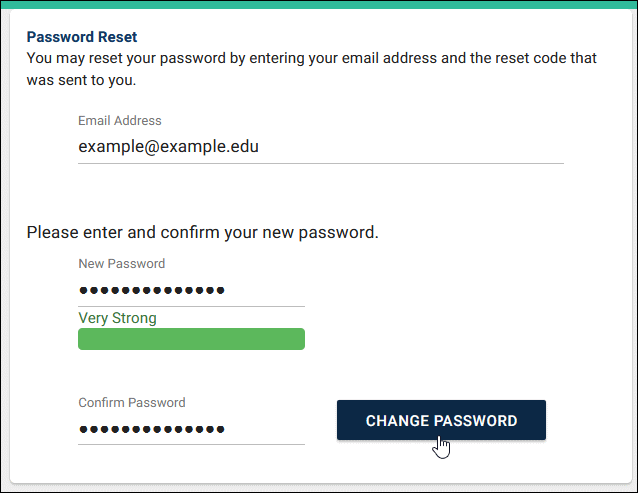Image resolution: width=638 pixels, height=493 pixels.
Task: Click the underline below Confirm Password field
Action: click(191, 444)
